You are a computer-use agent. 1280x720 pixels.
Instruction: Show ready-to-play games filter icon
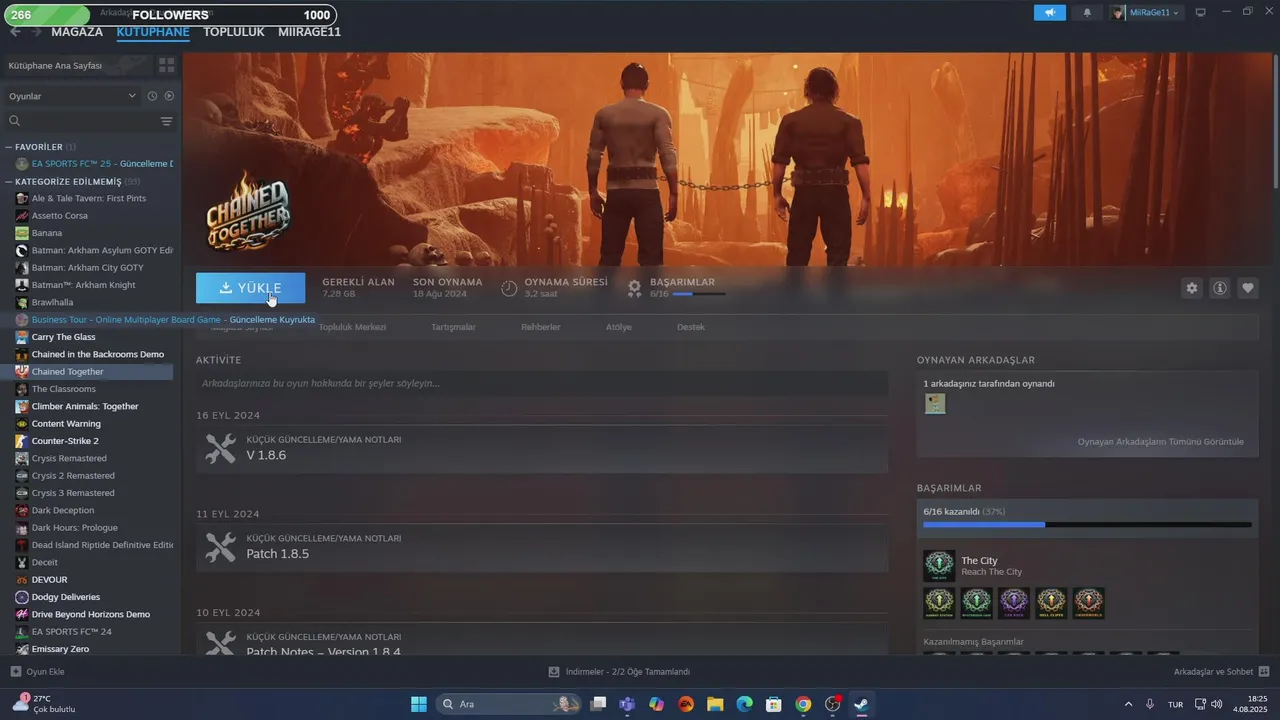click(169, 96)
